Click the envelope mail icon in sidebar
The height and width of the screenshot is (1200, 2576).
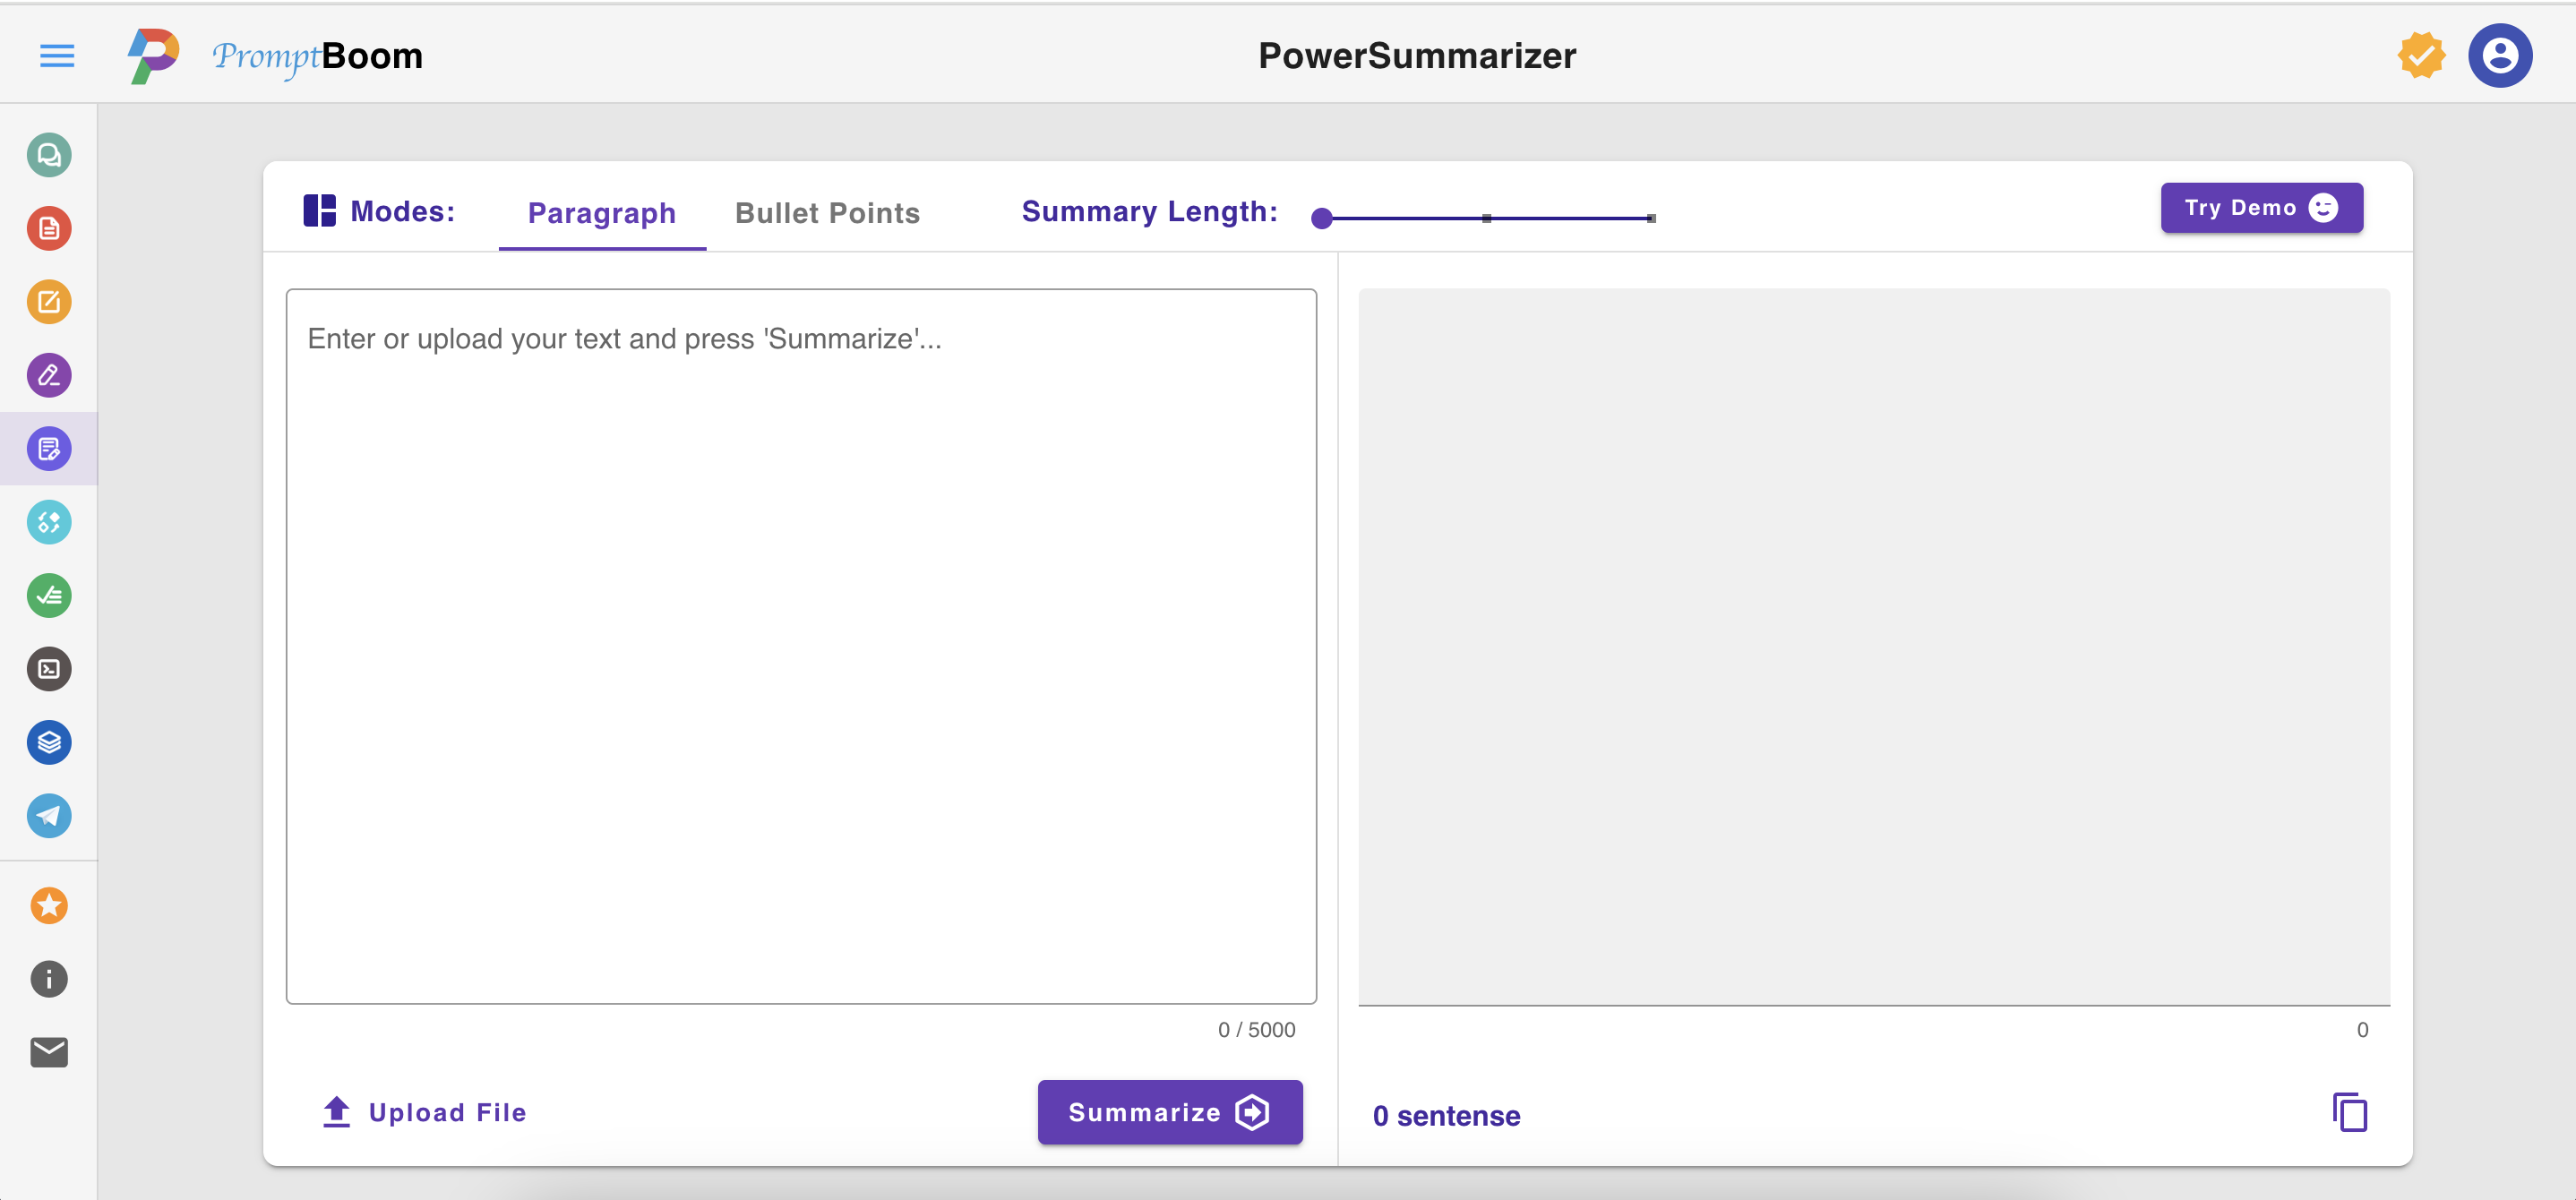coord(49,1052)
